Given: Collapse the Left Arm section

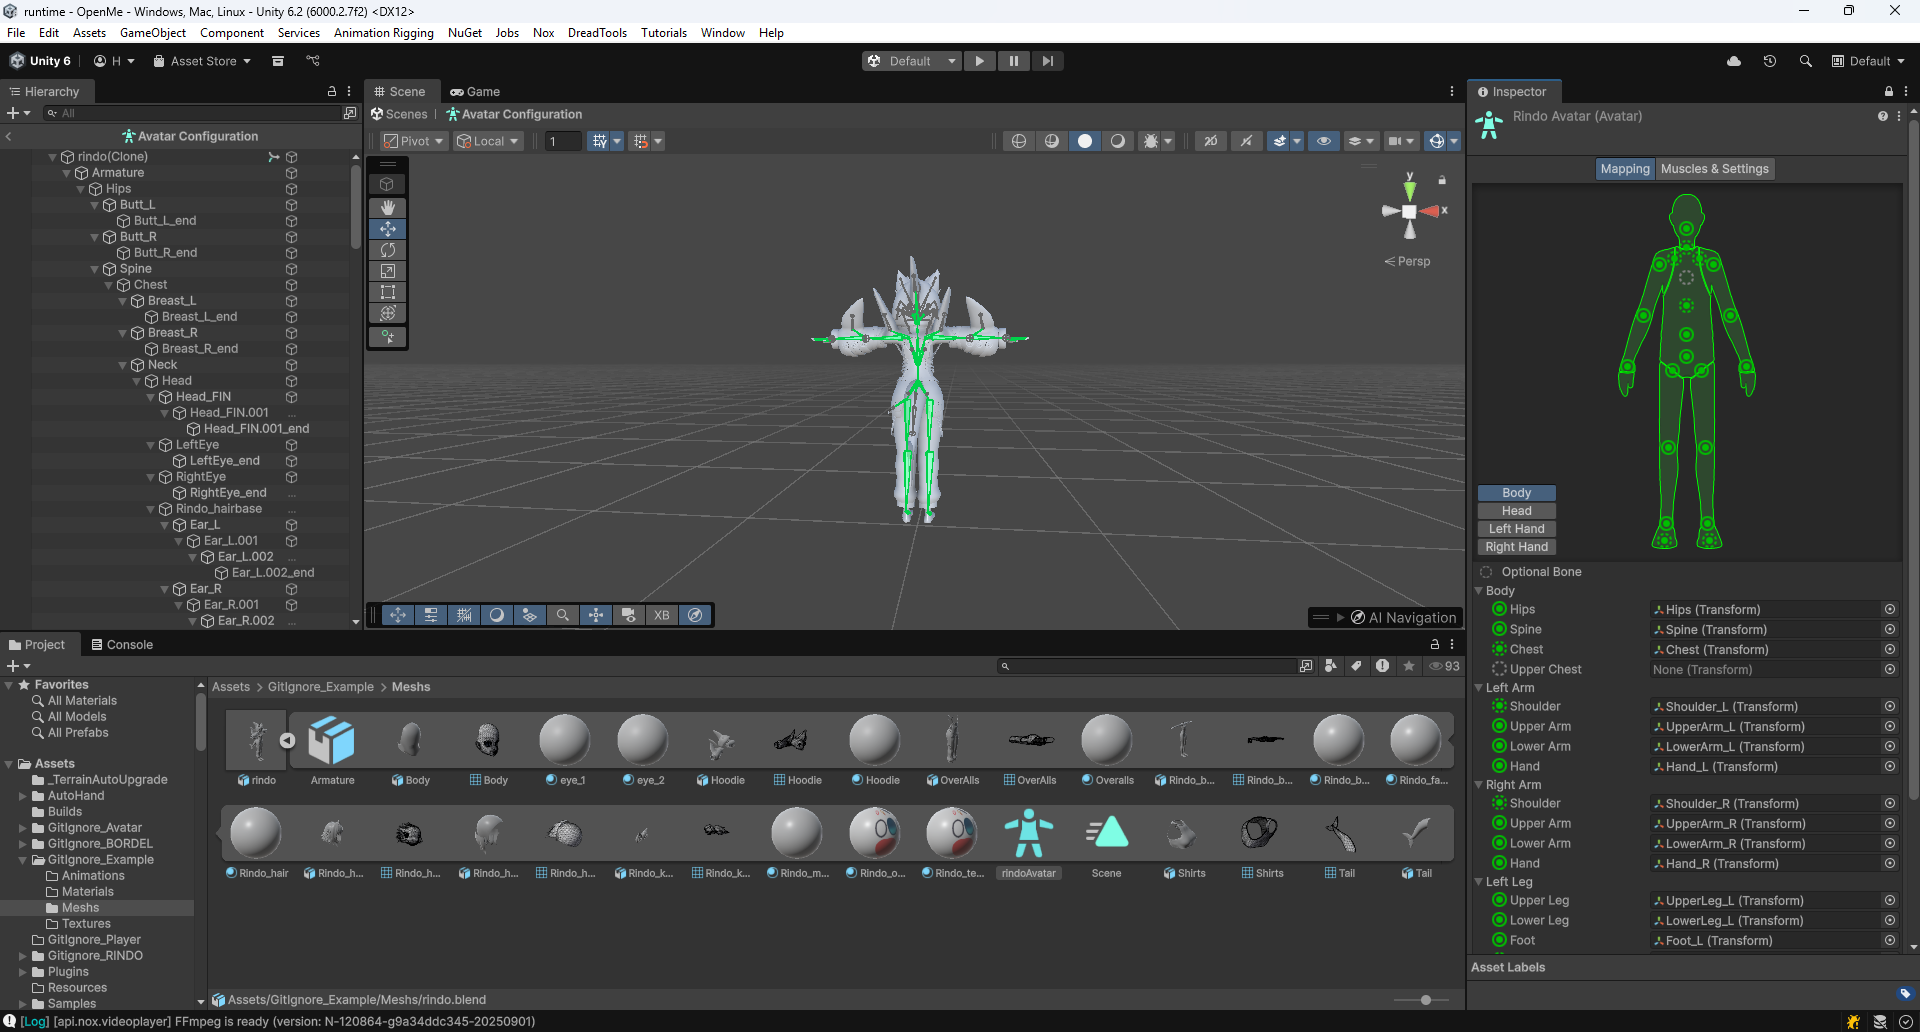Looking at the screenshot, I should (1479, 688).
